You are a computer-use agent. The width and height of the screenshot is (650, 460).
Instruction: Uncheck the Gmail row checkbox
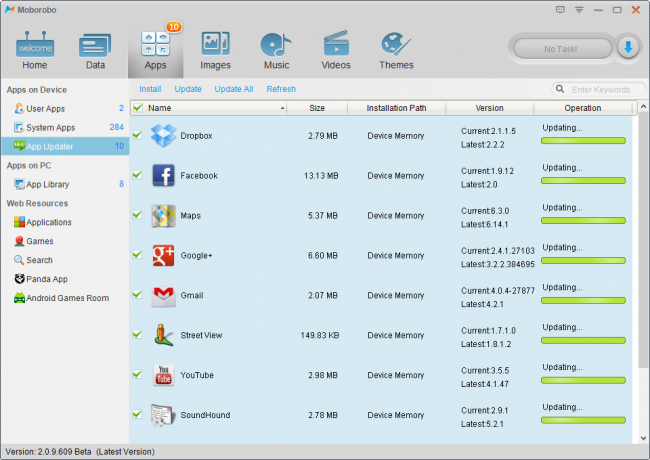pyautogui.click(x=137, y=295)
